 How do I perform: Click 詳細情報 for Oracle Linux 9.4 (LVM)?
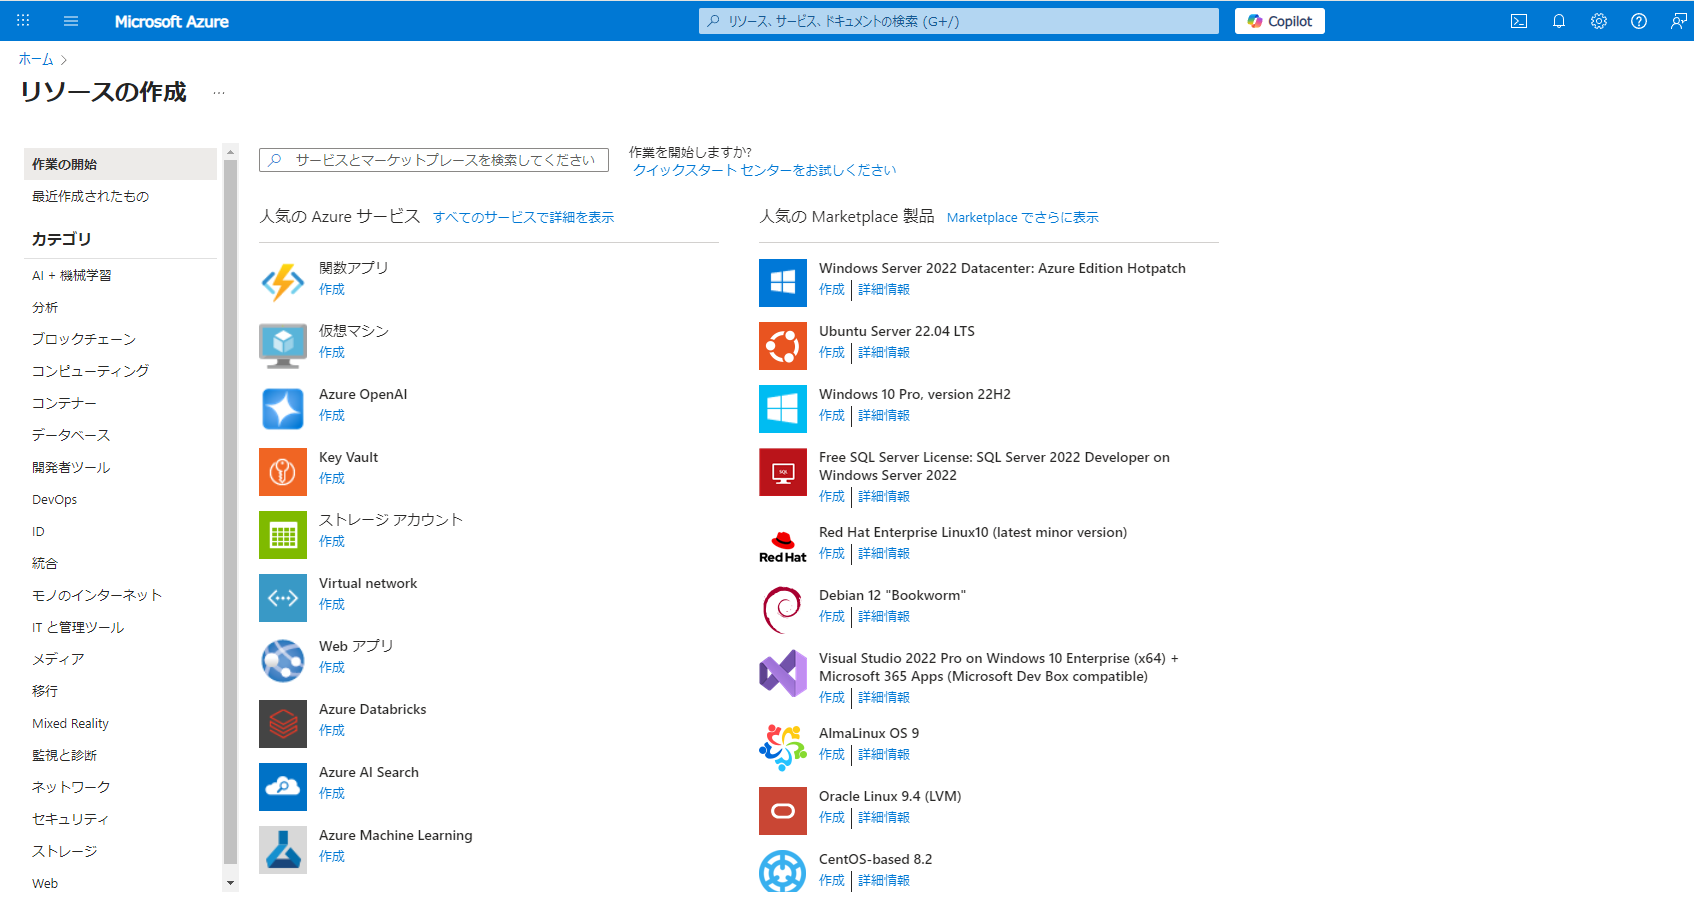tap(884, 817)
